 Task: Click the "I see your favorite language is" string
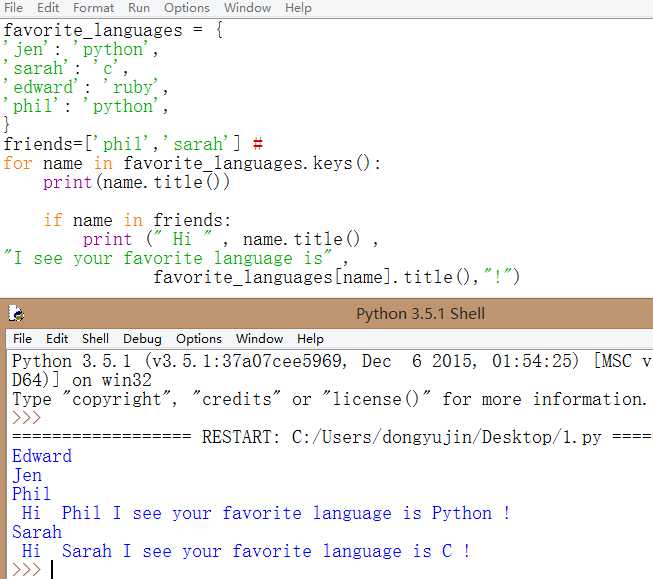tap(168, 258)
